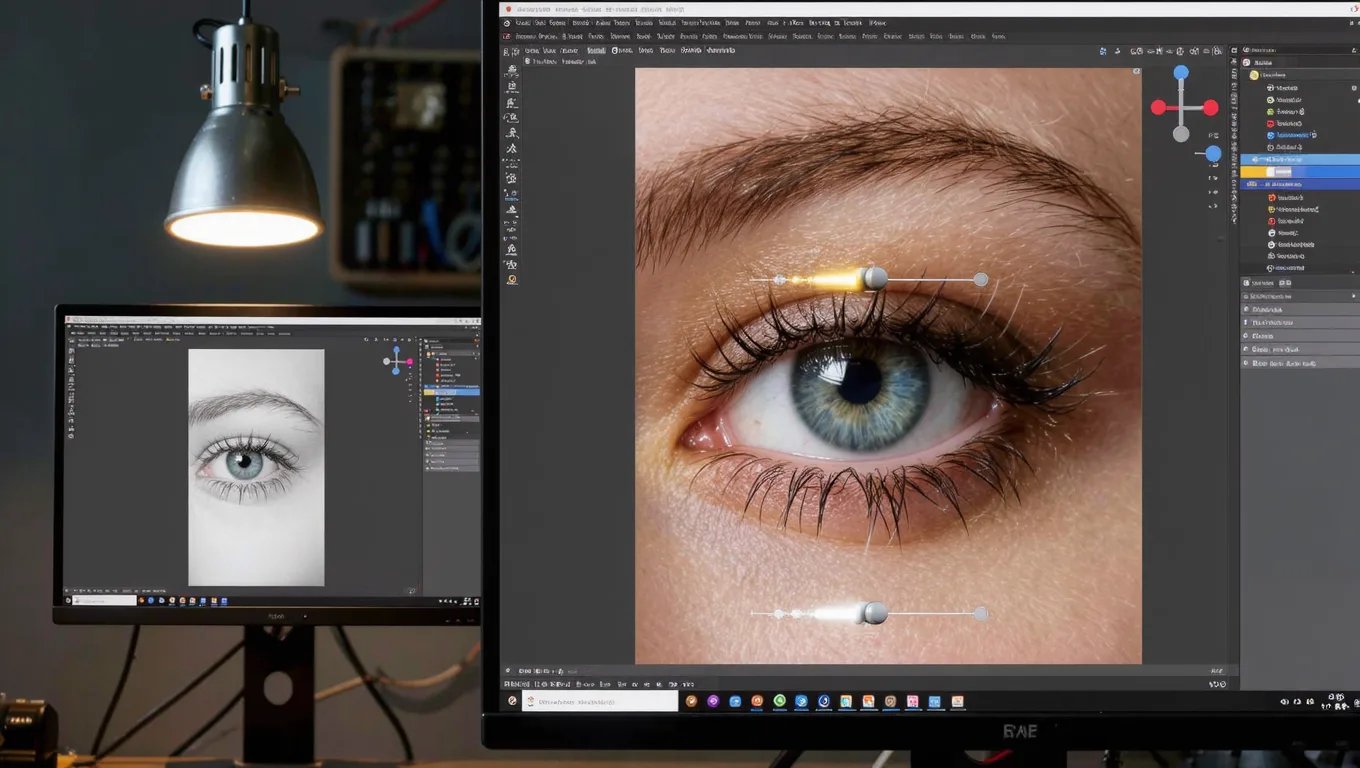Viewport: 1360px width, 768px height.
Task: Click the right end handle of the lower slider
Action: (x=981, y=613)
